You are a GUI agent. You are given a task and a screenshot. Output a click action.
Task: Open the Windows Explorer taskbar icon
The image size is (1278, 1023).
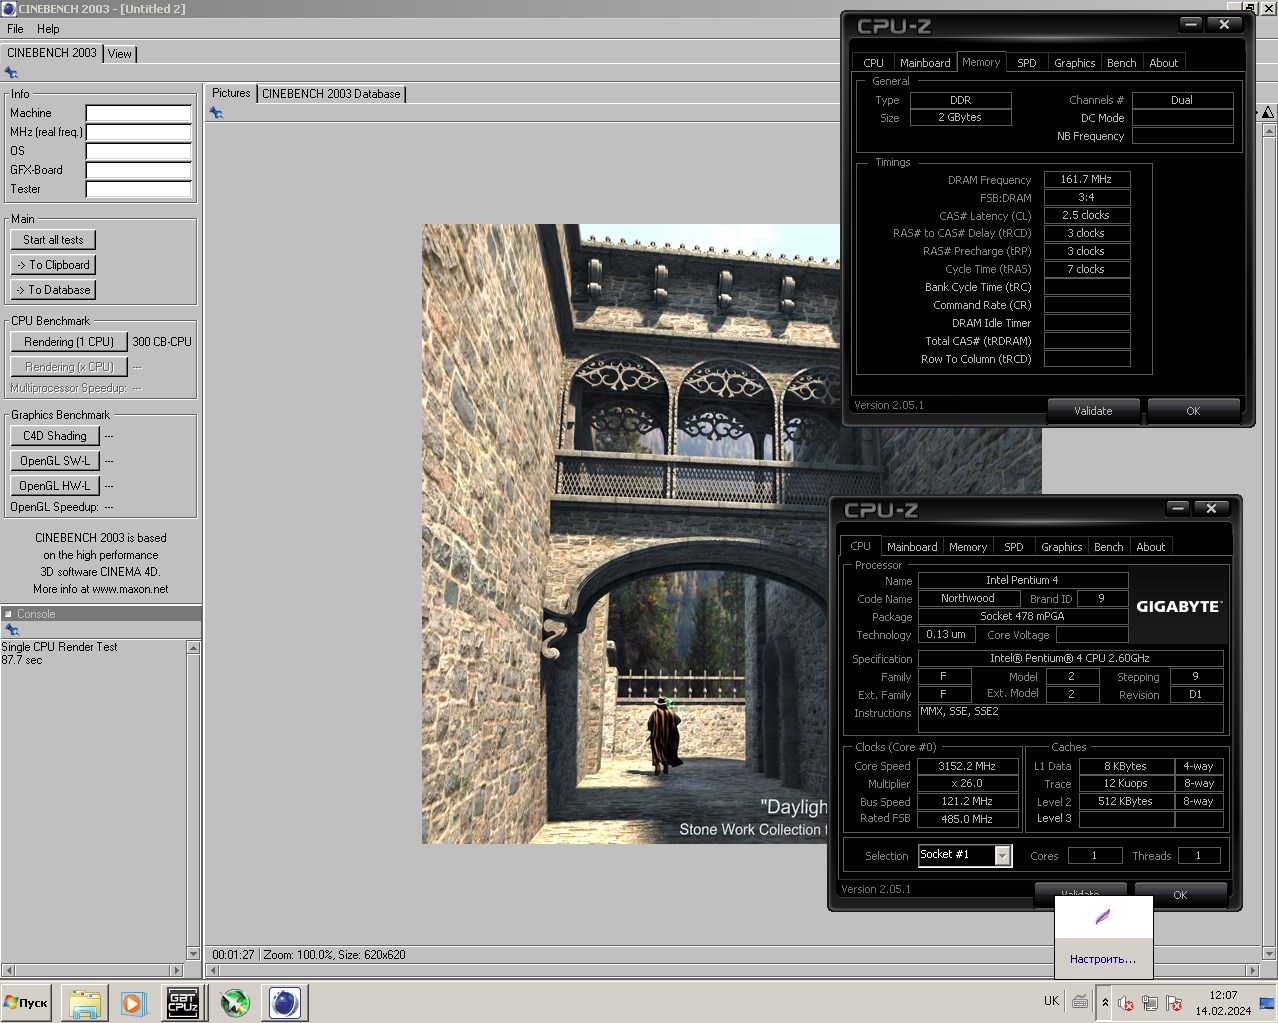[x=85, y=1002]
